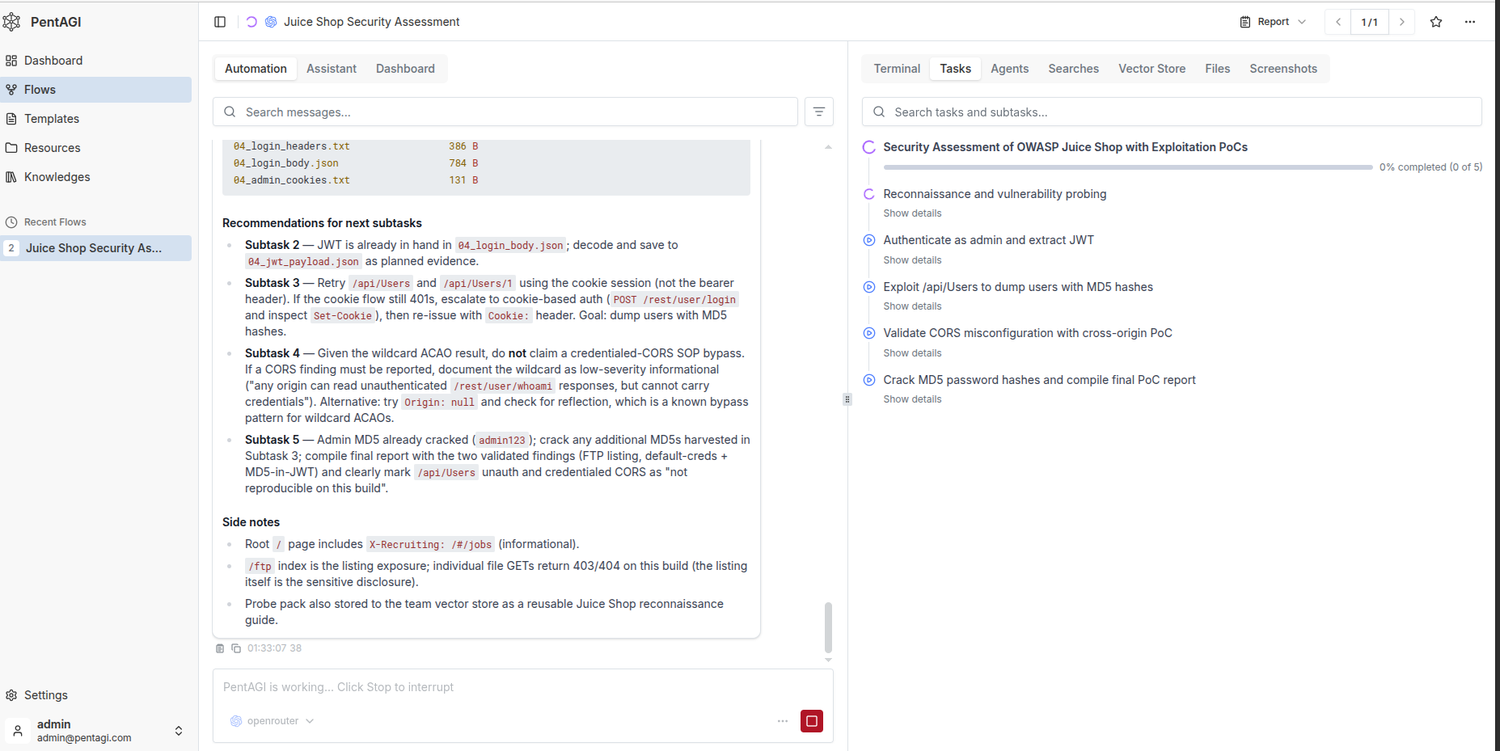1500x751 pixels.
Task: Focus the Search messages field
Action: [x=505, y=112]
